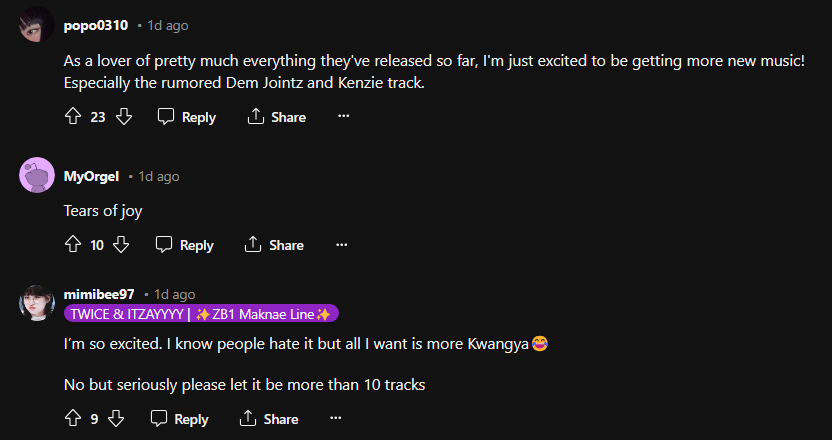Upvote mimibee97's comment
Screen dimensions: 832x440
(x=73, y=419)
